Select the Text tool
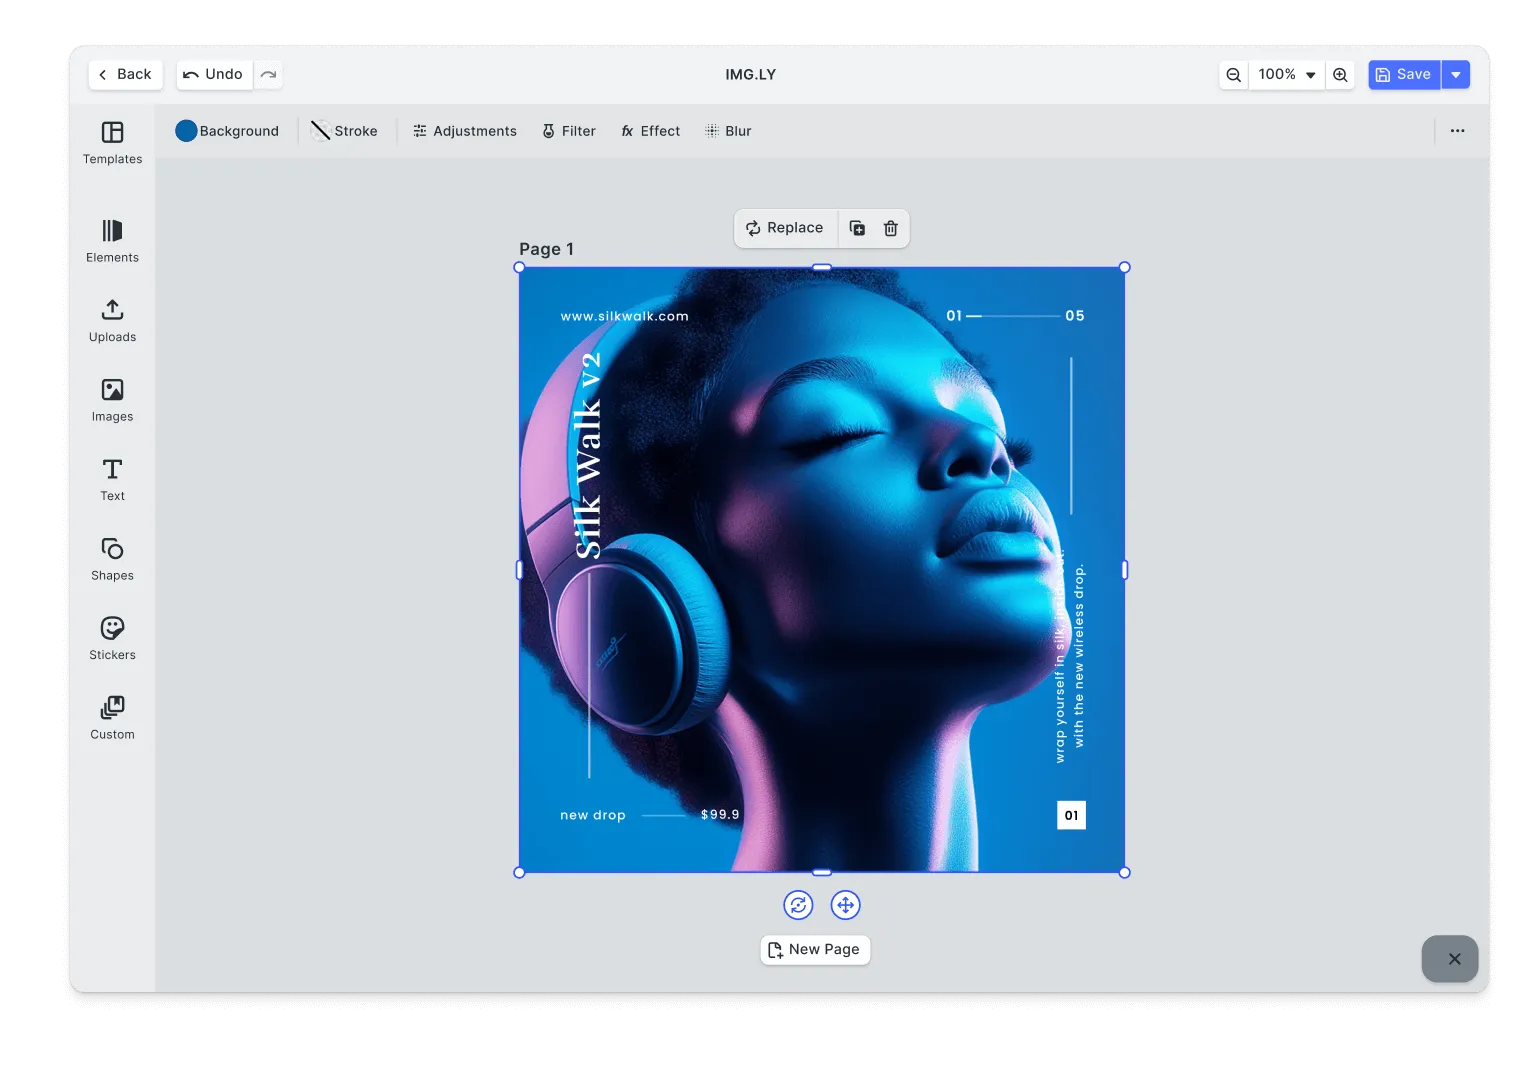Image resolution: width=1516 pixels, height=1072 pixels. 112,480
